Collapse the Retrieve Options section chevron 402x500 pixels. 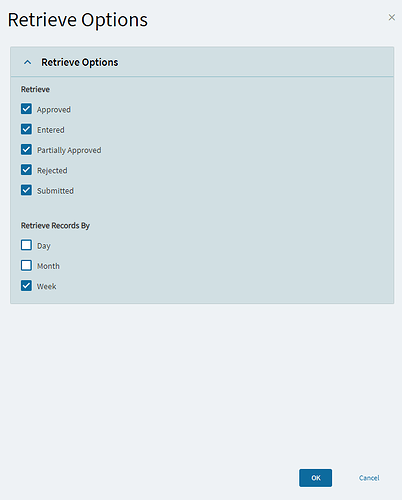(28, 62)
